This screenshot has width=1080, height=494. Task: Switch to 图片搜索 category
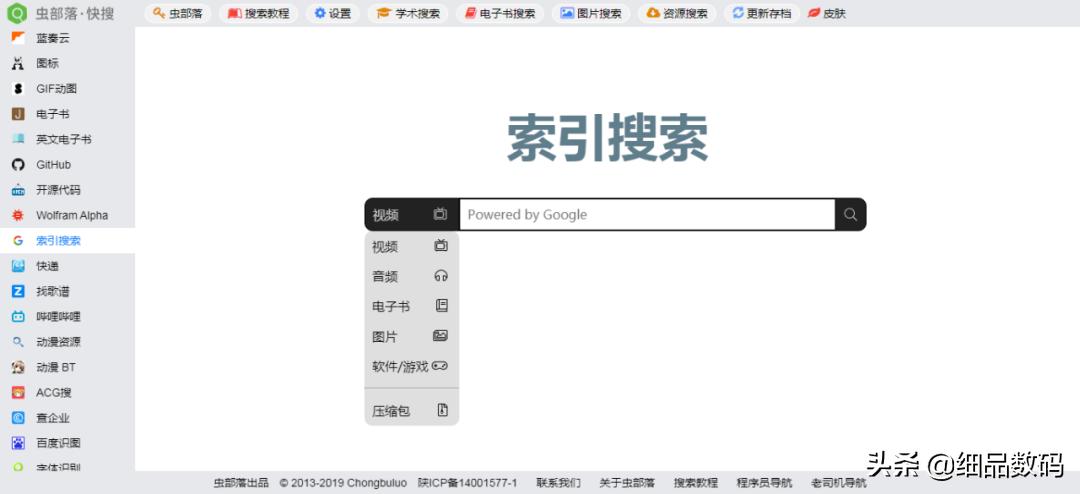[x=591, y=13]
